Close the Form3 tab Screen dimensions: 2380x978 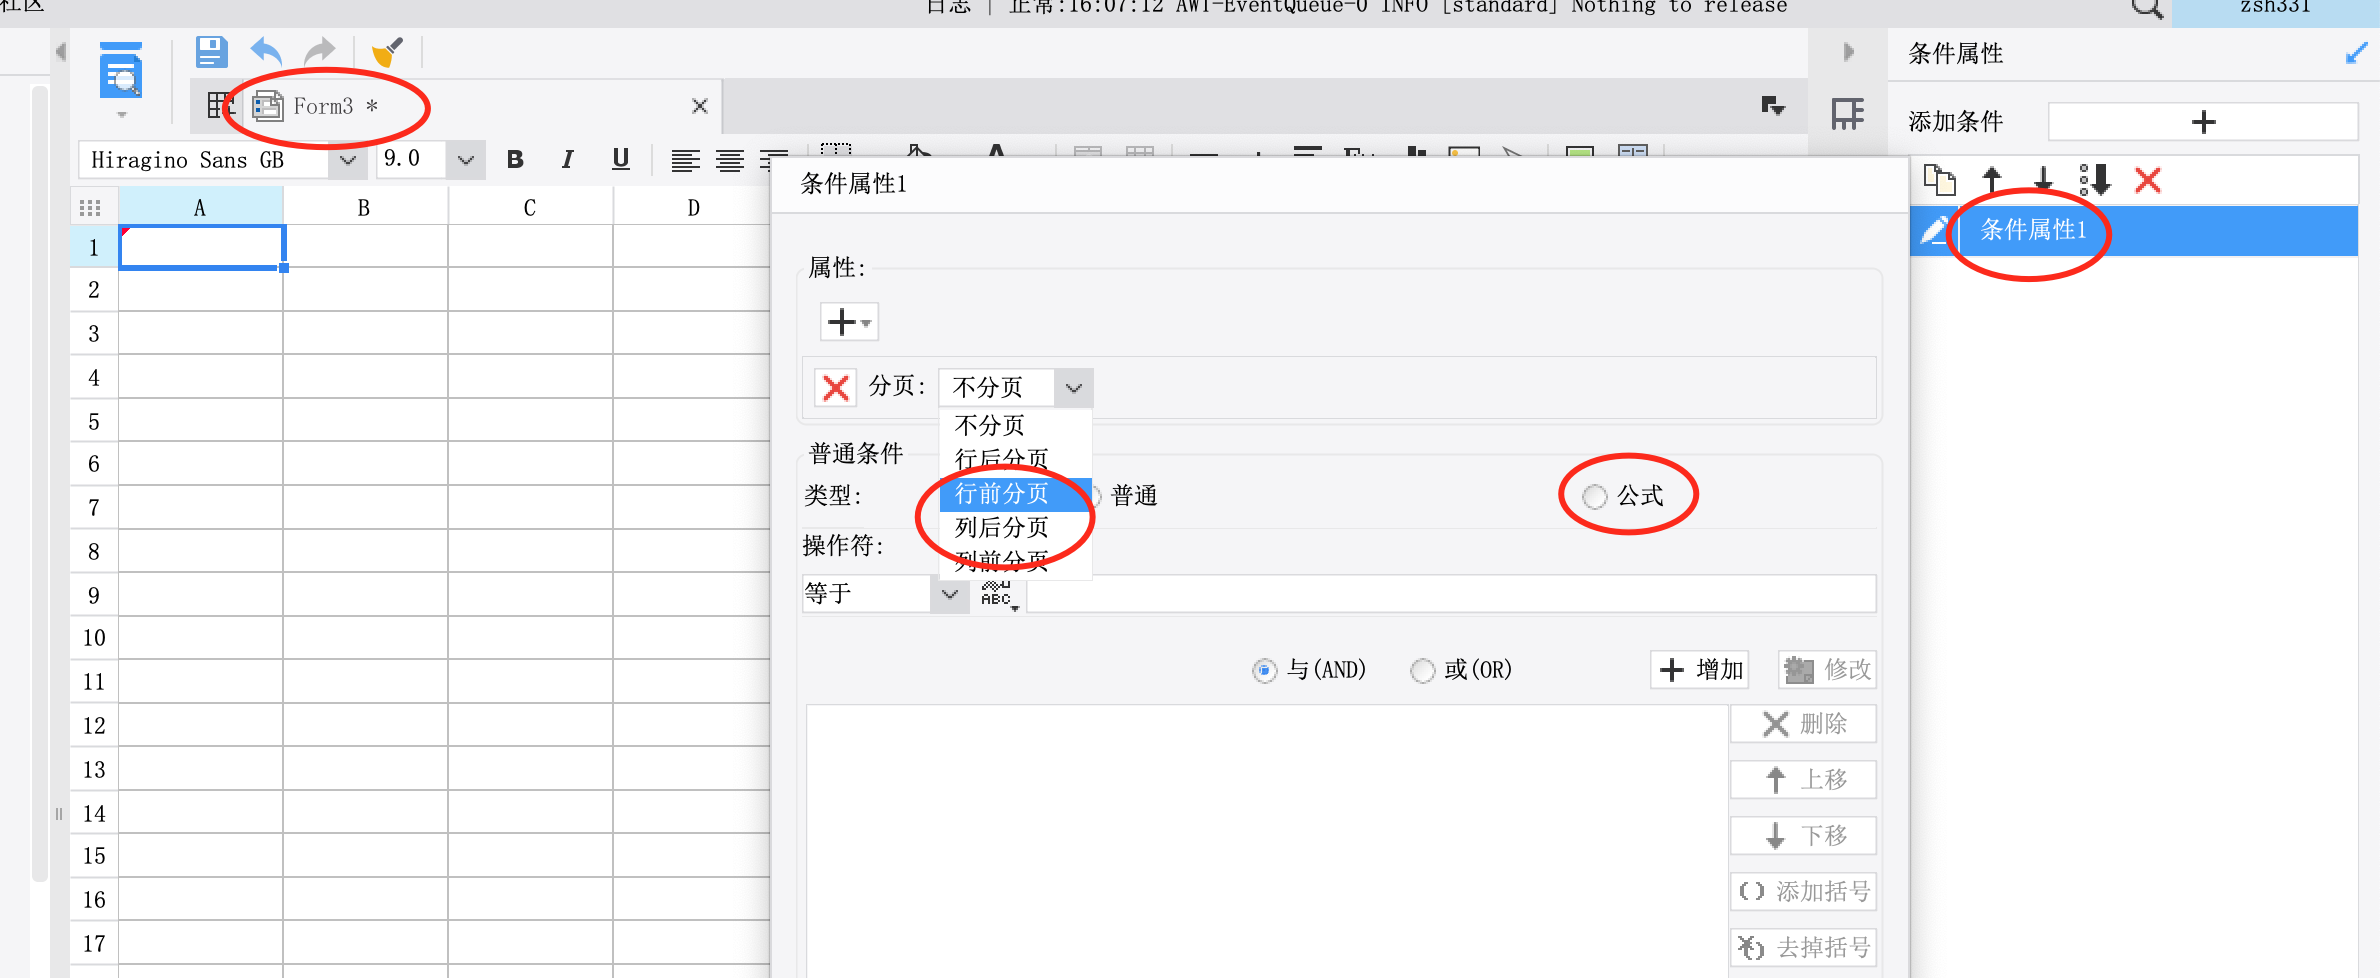point(700,106)
